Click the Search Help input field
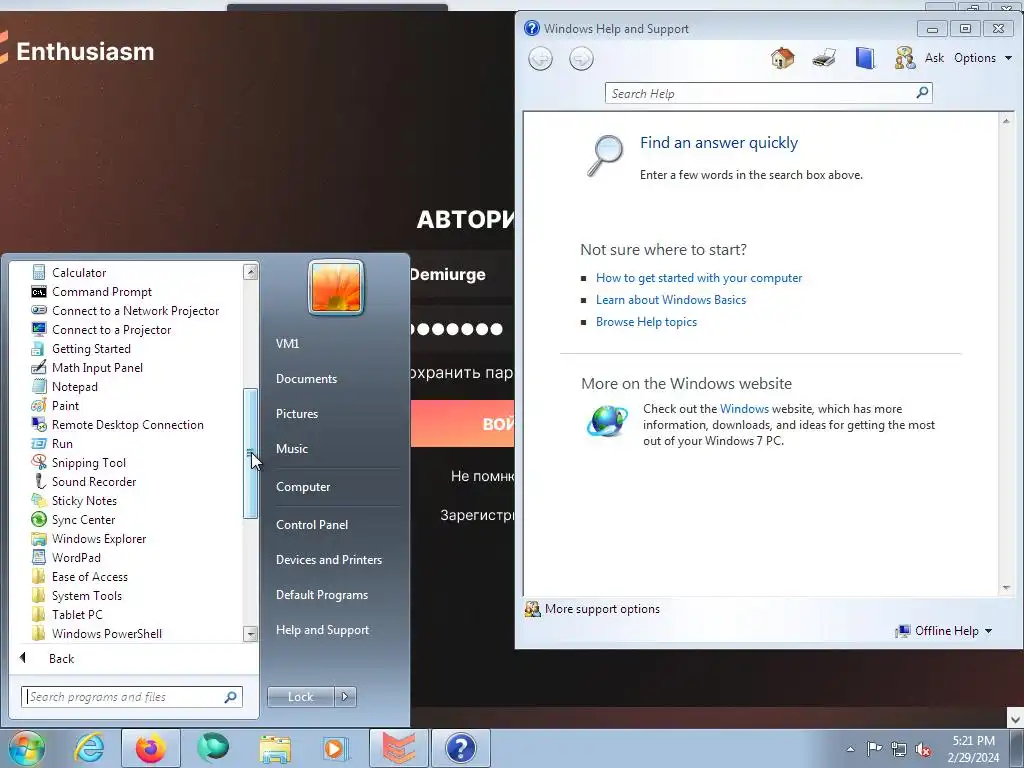Viewport: 1024px width, 768px height. [x=760, y=93]
